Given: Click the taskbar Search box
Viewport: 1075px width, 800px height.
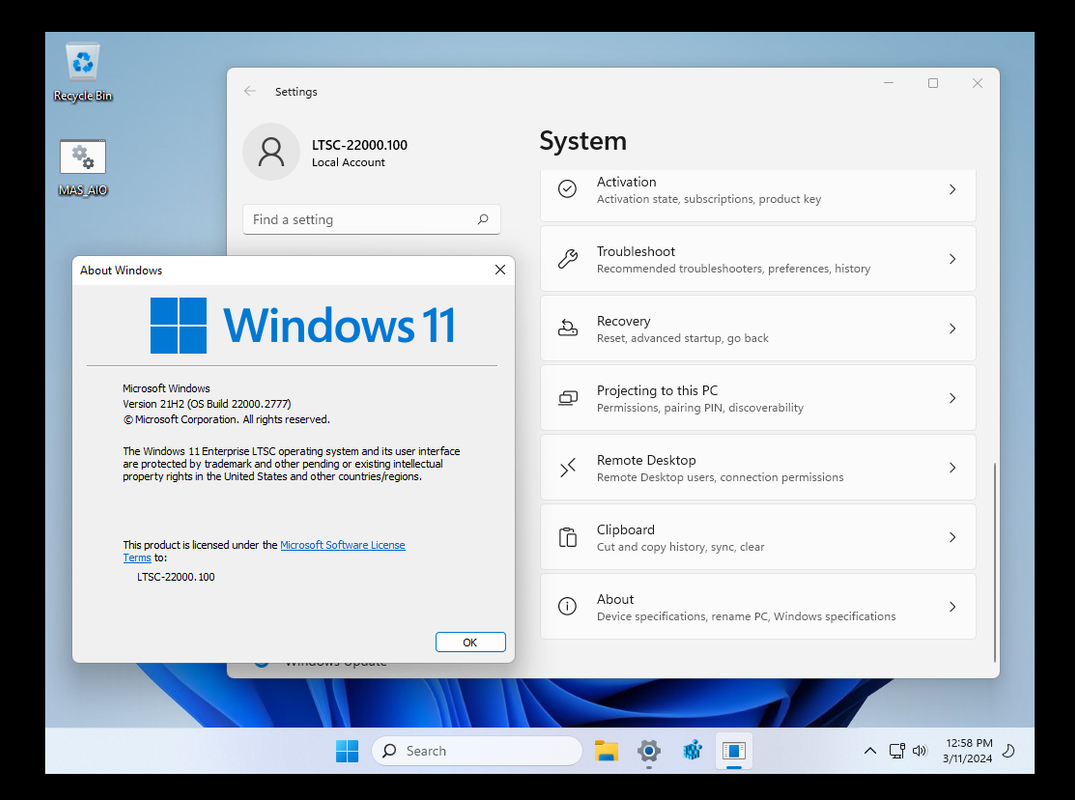Looking at the screenshot, I should [x=477, y=751].
